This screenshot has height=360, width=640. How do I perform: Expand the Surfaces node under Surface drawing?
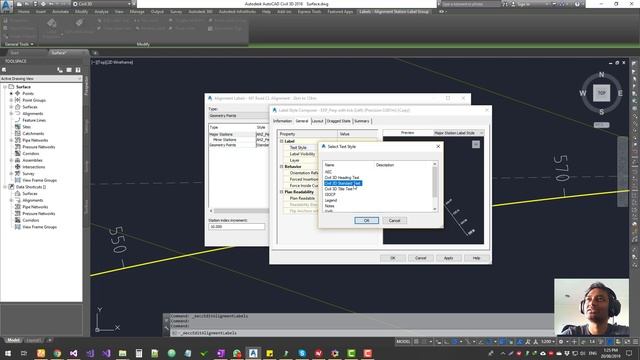[x=11, y=107]
